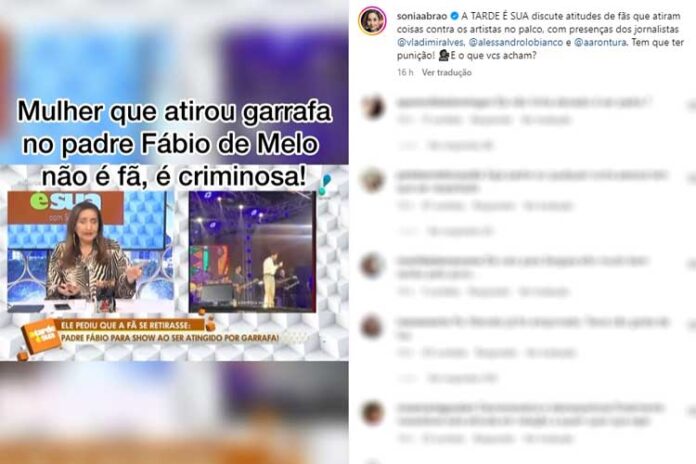Expand replies under the fourth comment

[462, 378]
